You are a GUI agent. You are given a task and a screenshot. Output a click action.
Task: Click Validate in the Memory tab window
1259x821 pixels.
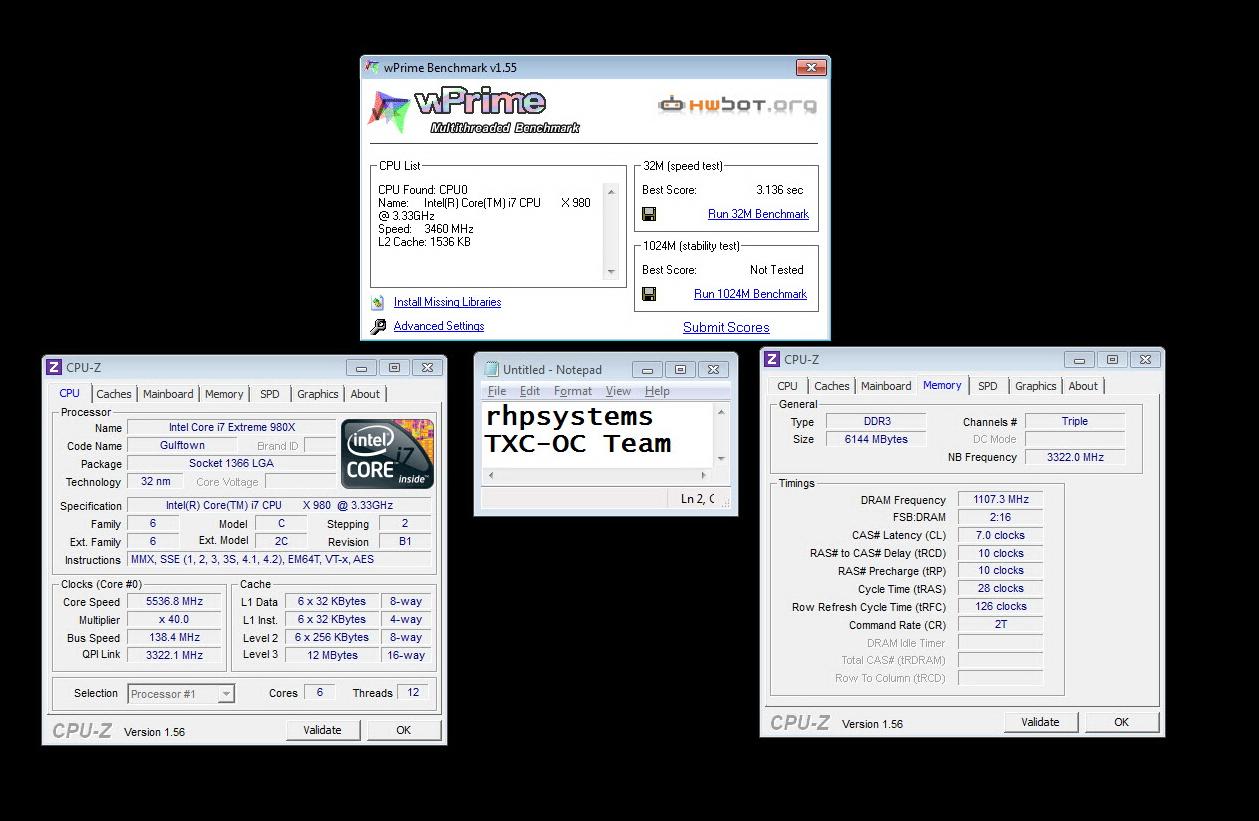[x=1040, y=722]
